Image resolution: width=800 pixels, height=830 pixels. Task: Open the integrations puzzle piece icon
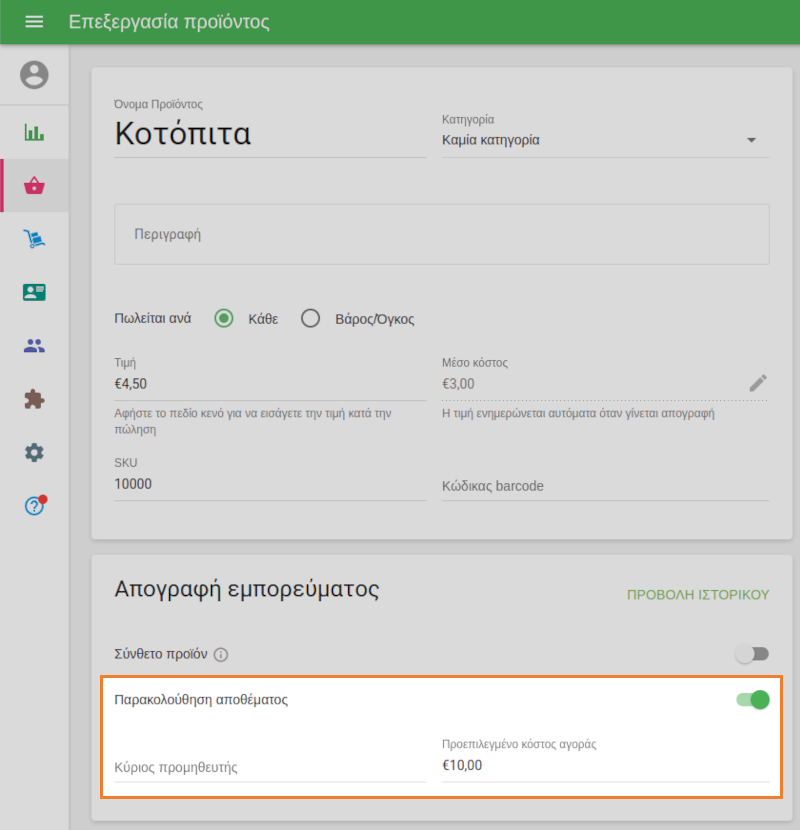34,399
